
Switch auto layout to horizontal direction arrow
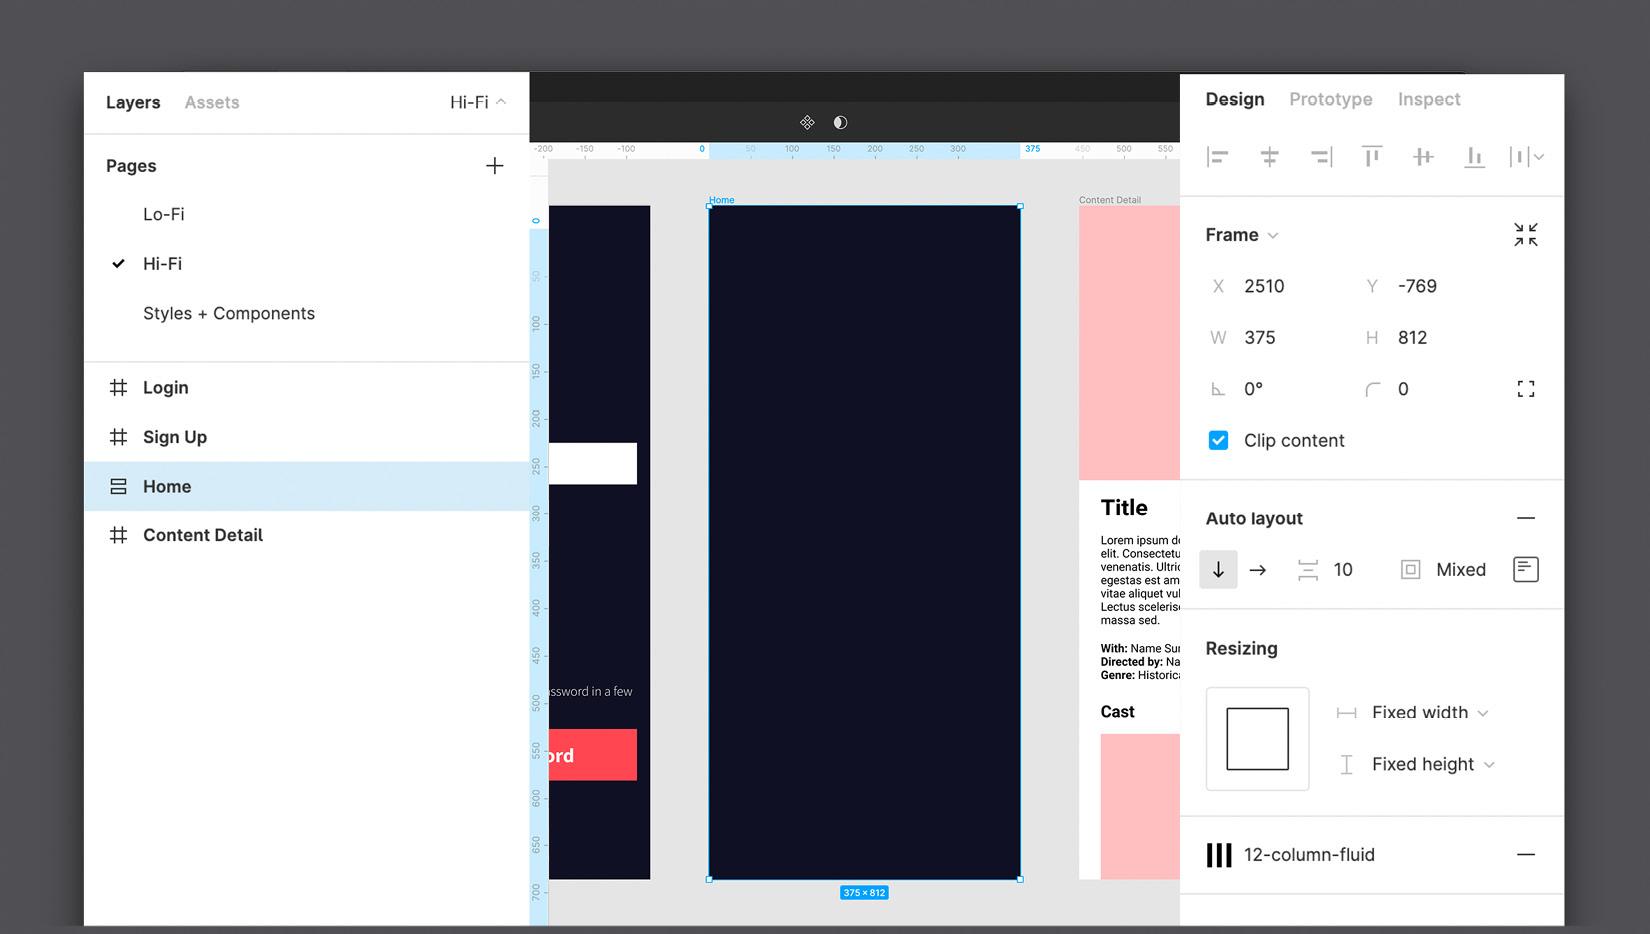[x=1258, y=569]
